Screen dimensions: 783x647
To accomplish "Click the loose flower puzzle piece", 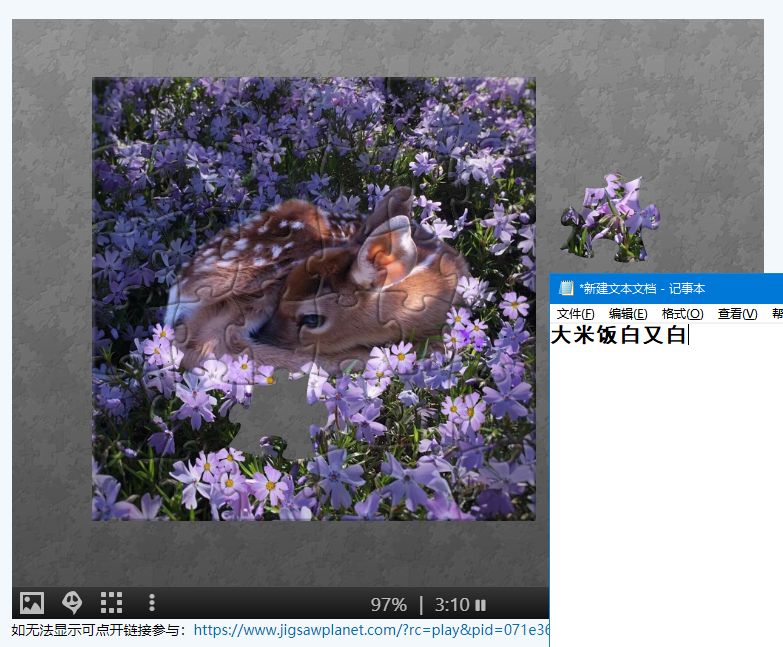I will (x=611, y=216).
